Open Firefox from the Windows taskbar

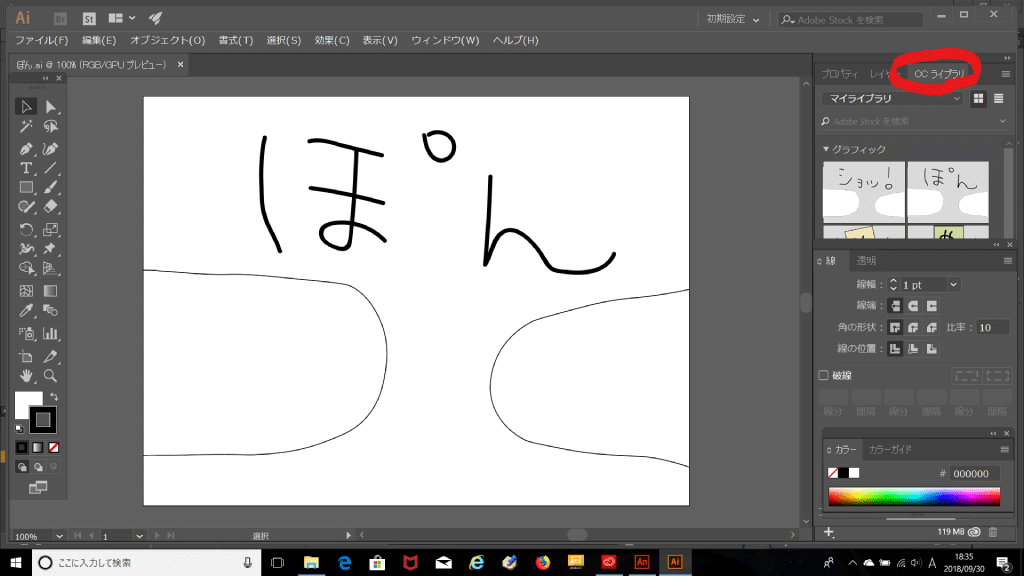pyautogui.click(x=543, y=562)
